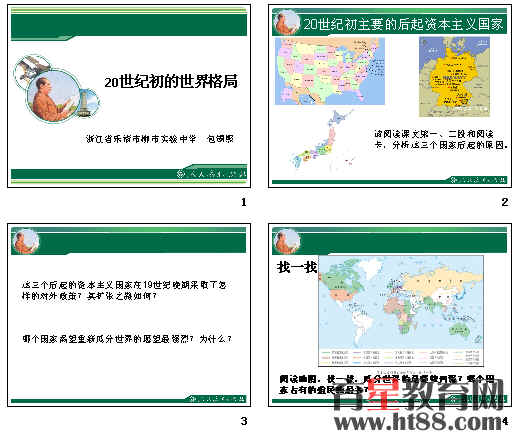Click the large portrait circle on slide 1
Image resolution: width=519 pixels, height=434 pixels.
coord(53,97)
